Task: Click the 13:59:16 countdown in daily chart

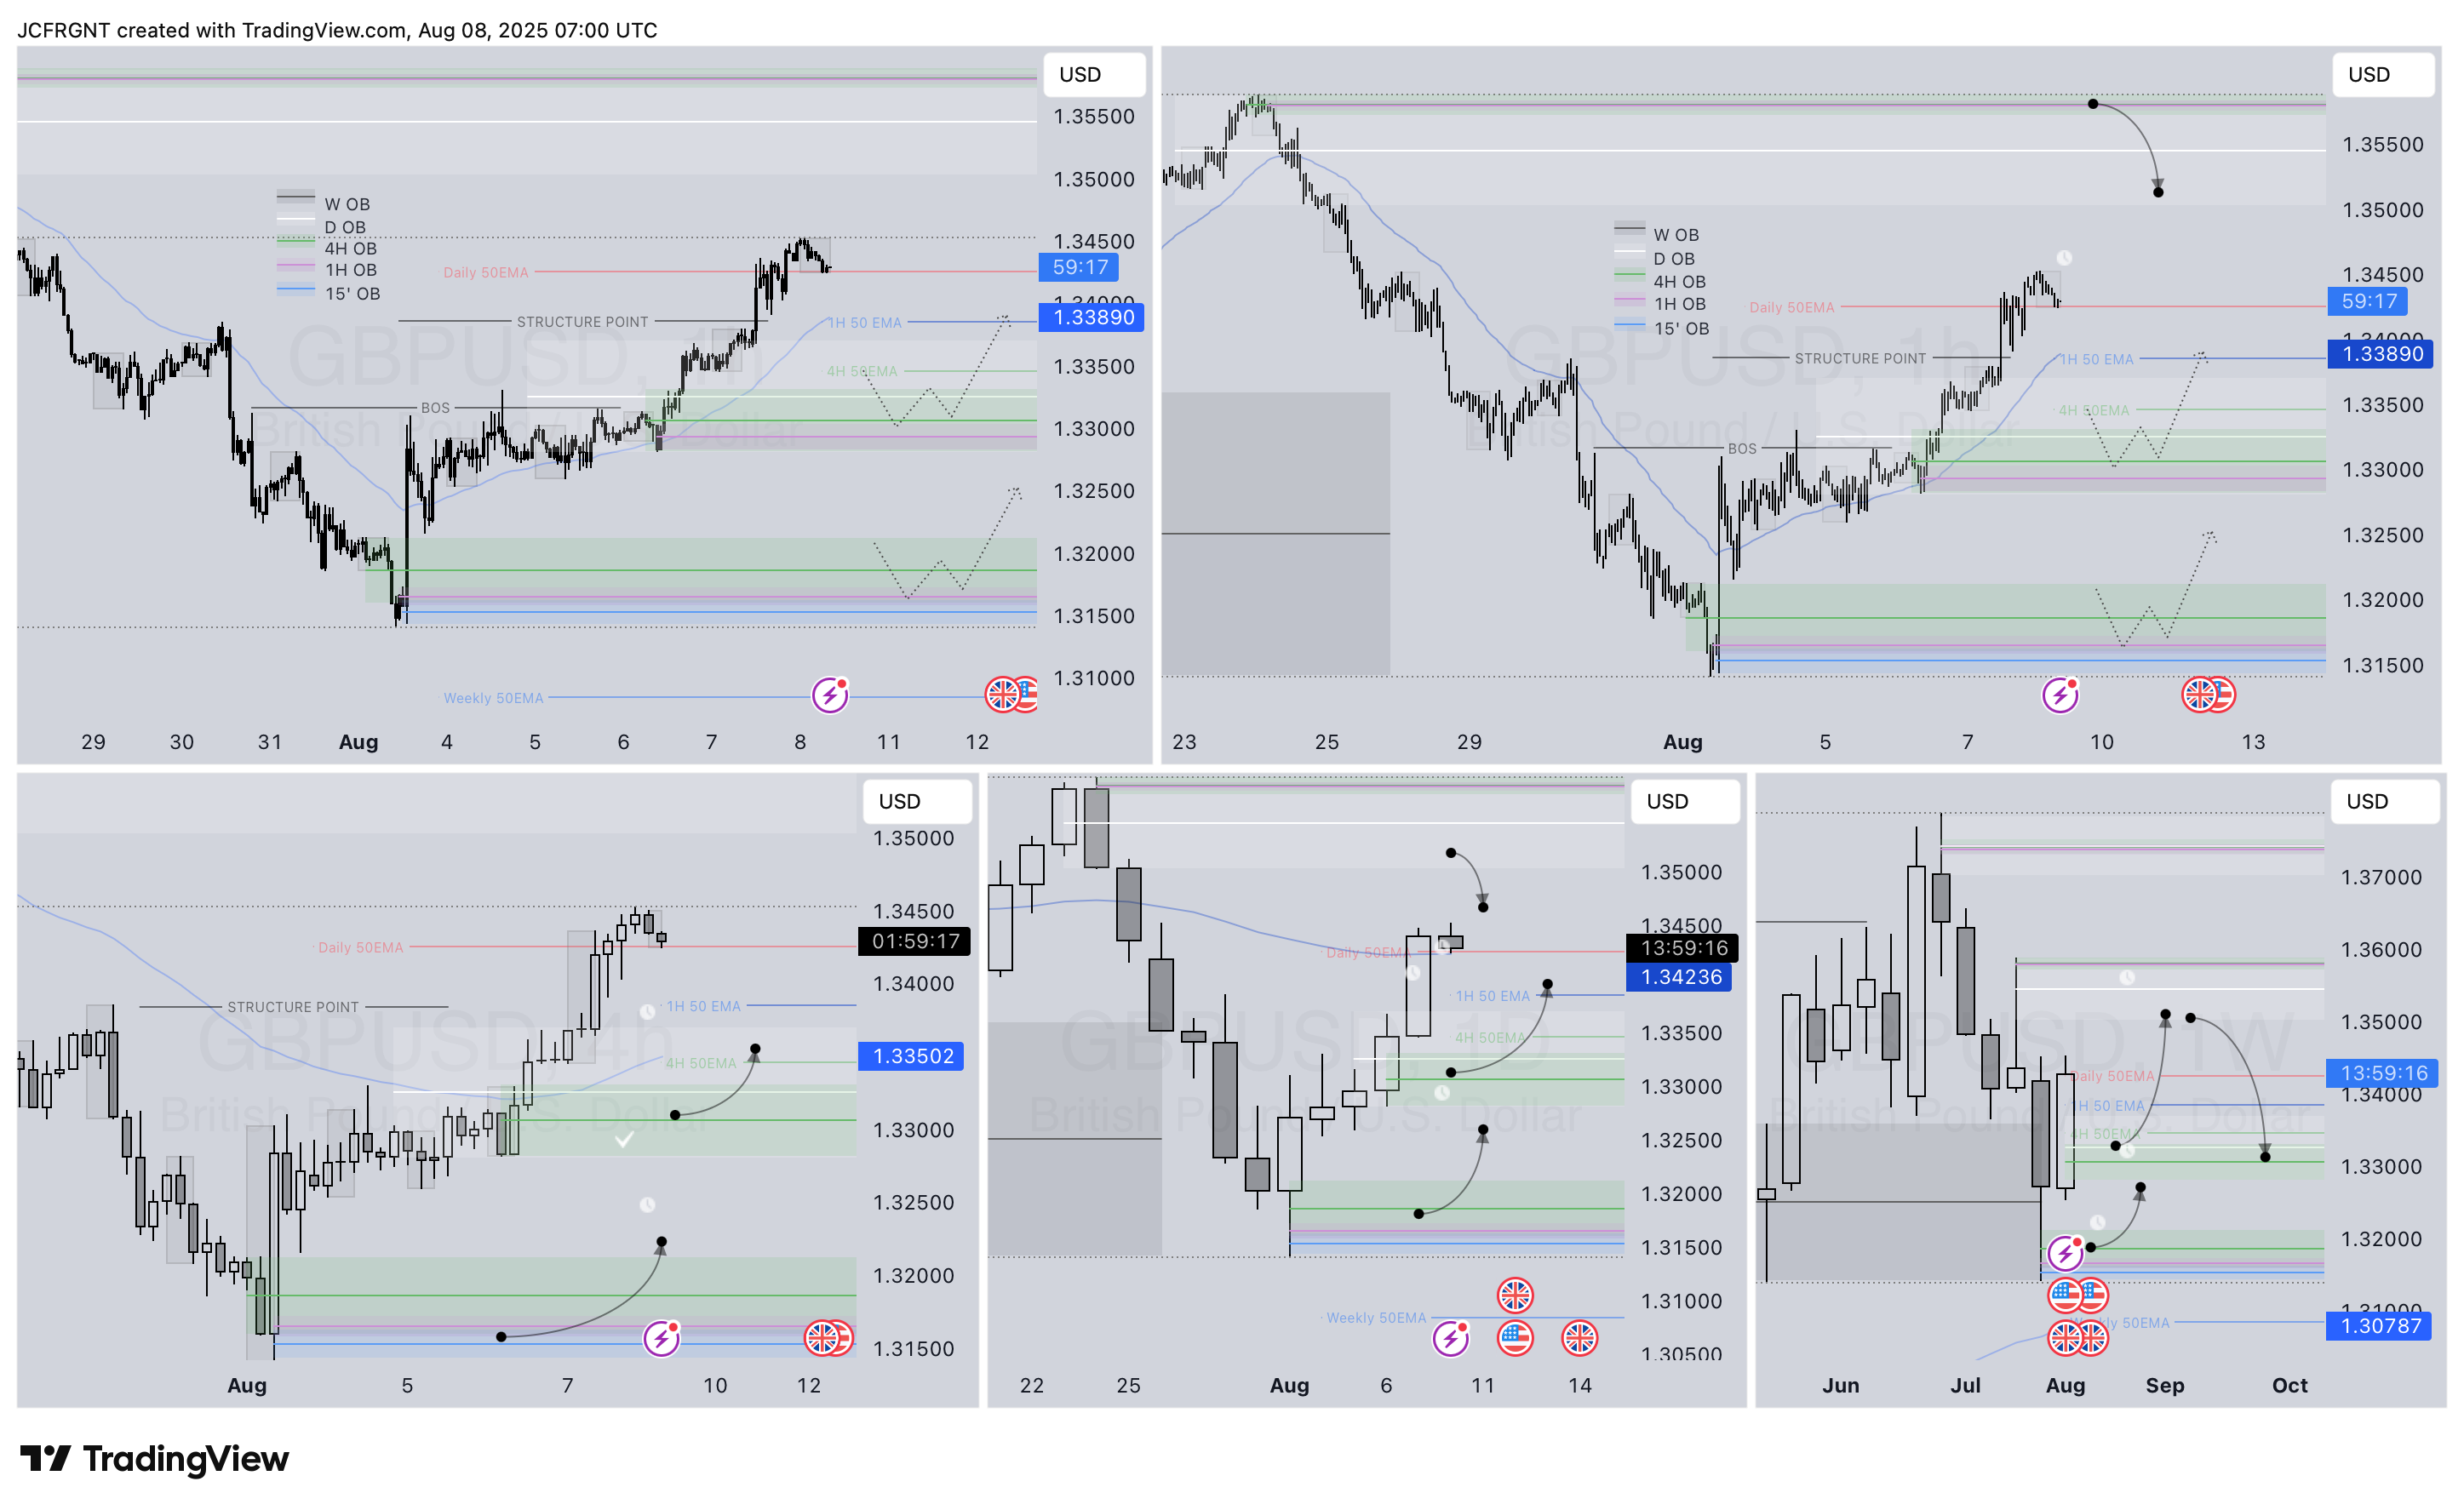Action: click(x=1682, y=948)
